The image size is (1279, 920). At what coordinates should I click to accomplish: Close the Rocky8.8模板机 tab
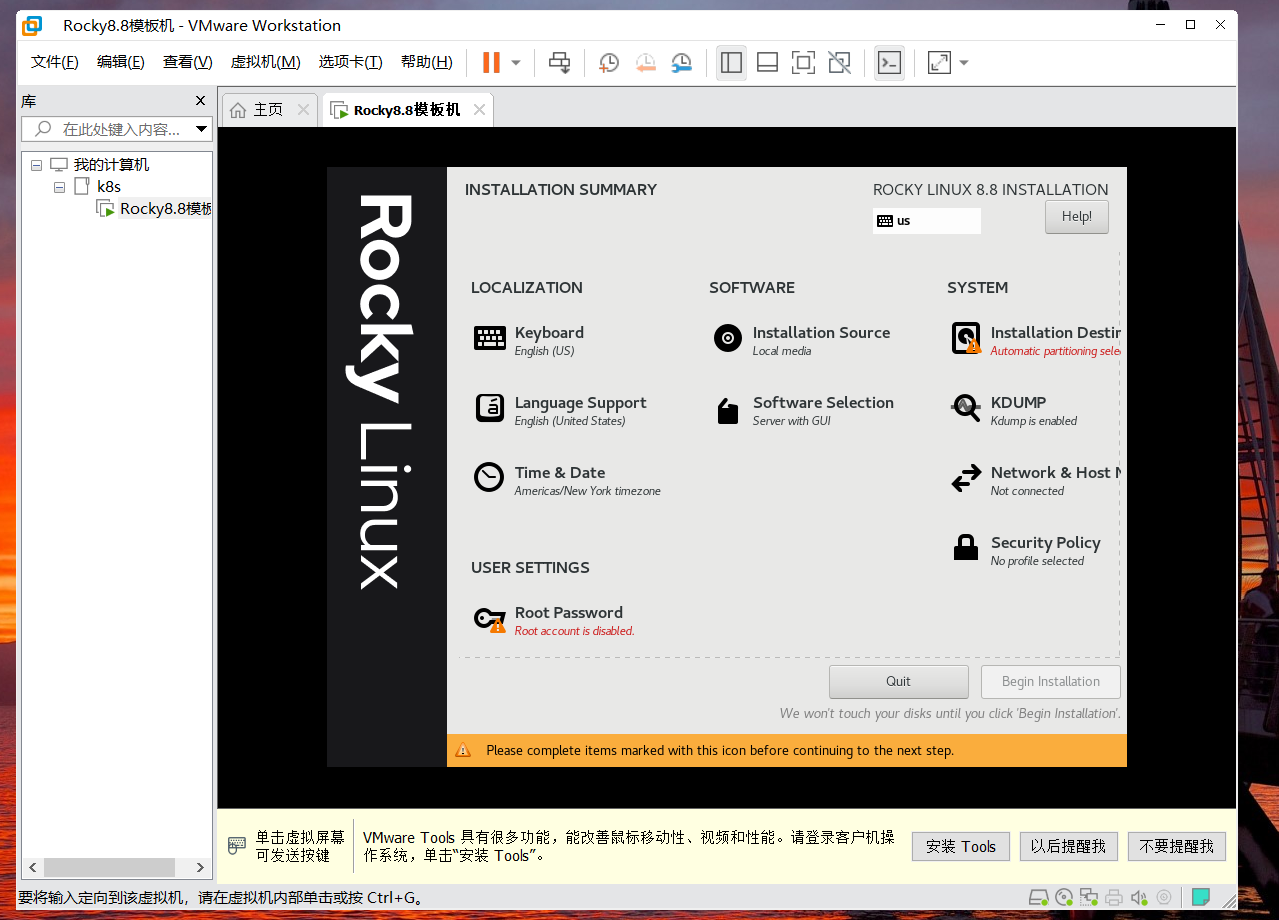tap(480, 110)
